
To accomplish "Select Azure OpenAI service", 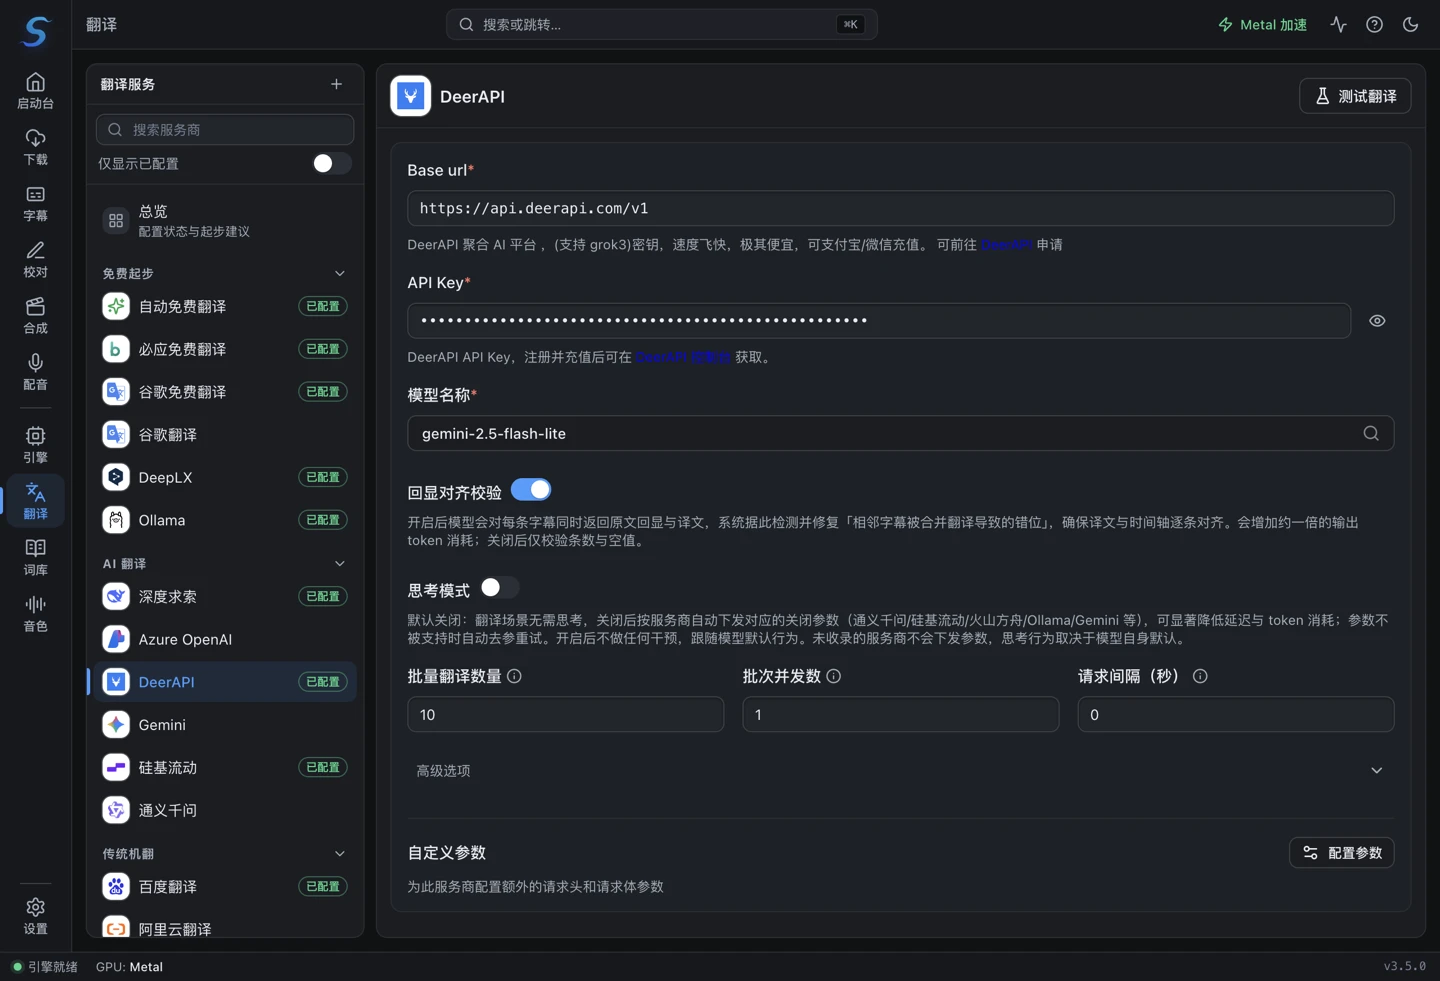I will (225, 639).
